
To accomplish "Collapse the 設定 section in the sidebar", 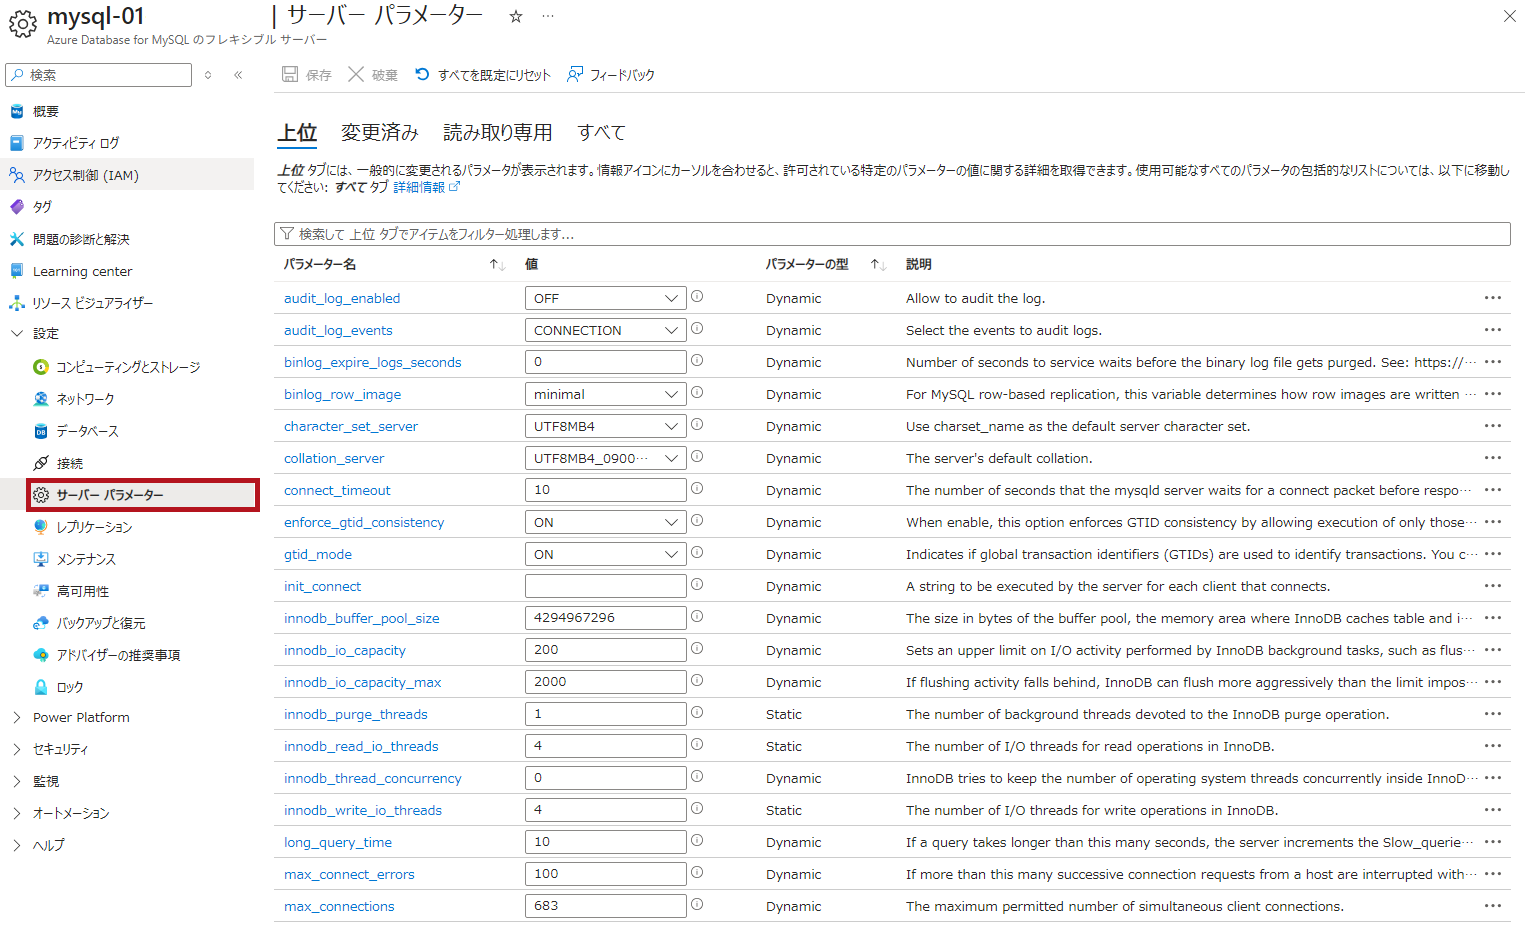I will pos(17,333).
